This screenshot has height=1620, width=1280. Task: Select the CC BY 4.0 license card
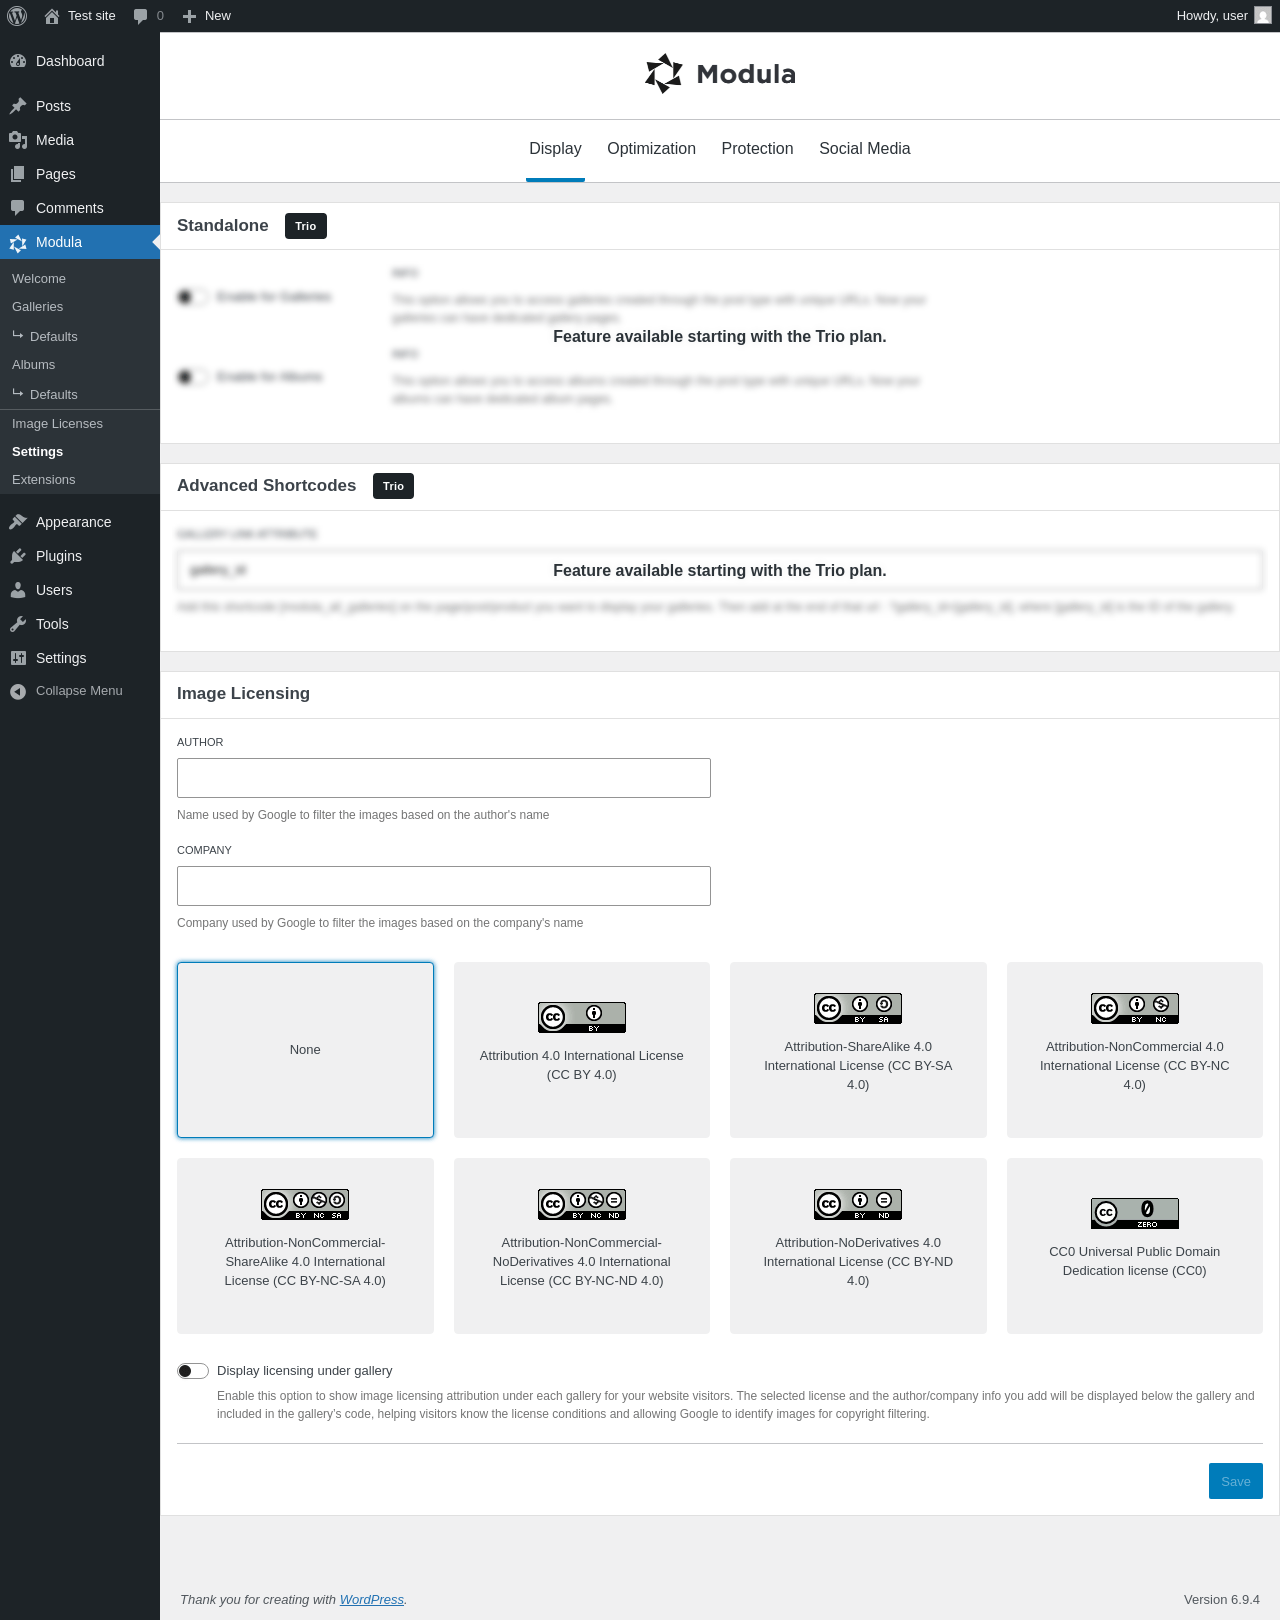pos(582,1050)
